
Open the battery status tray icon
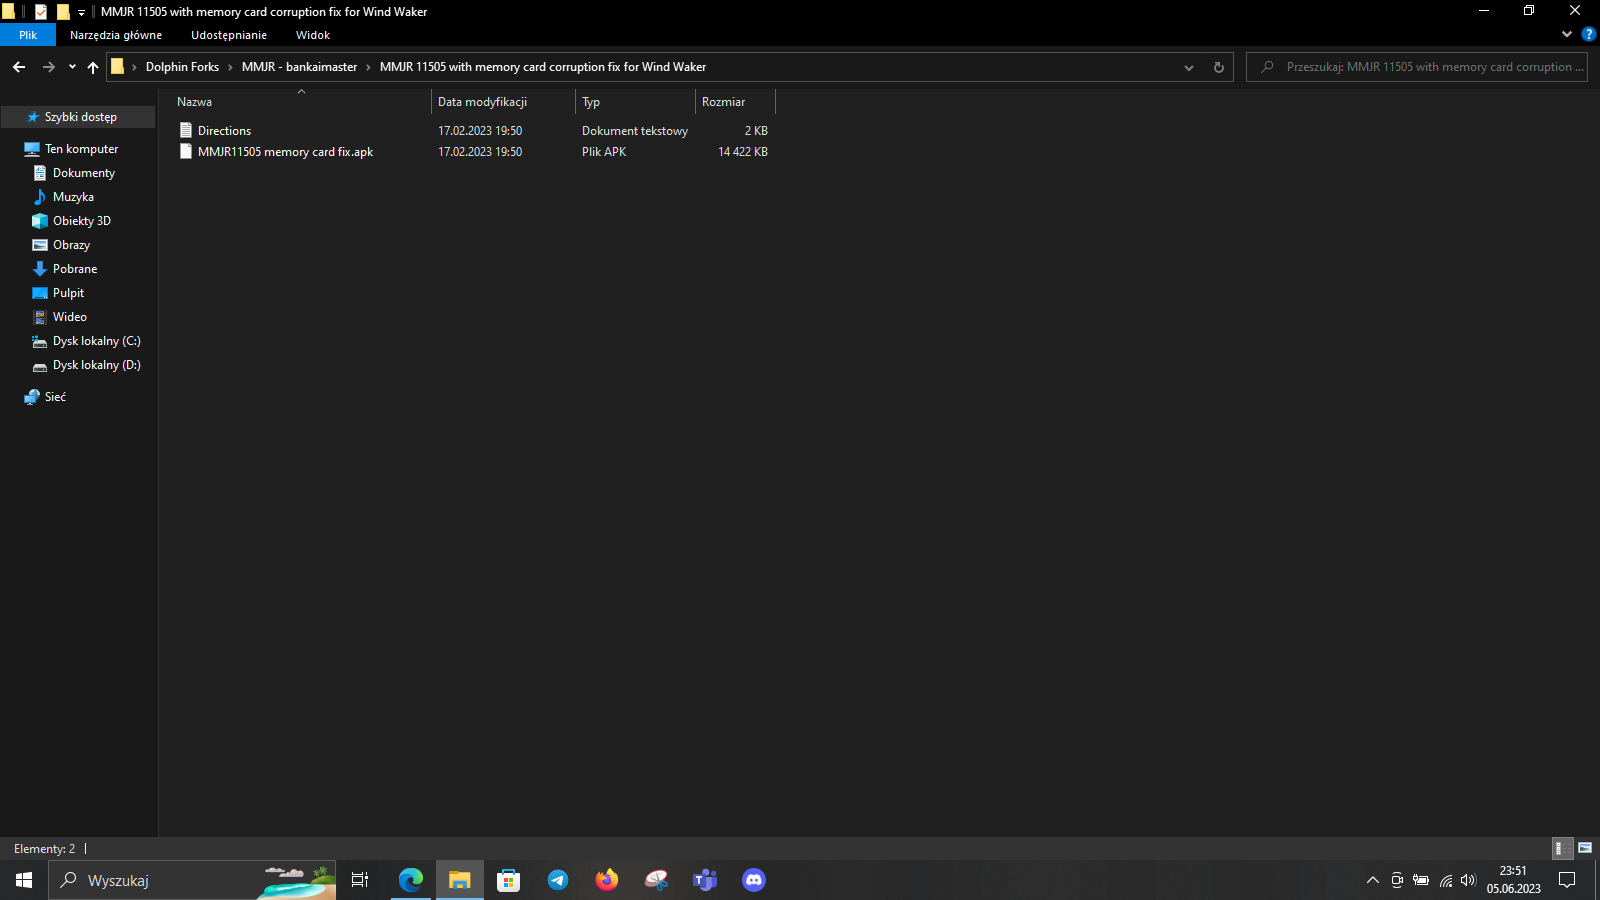point(1421,880)
